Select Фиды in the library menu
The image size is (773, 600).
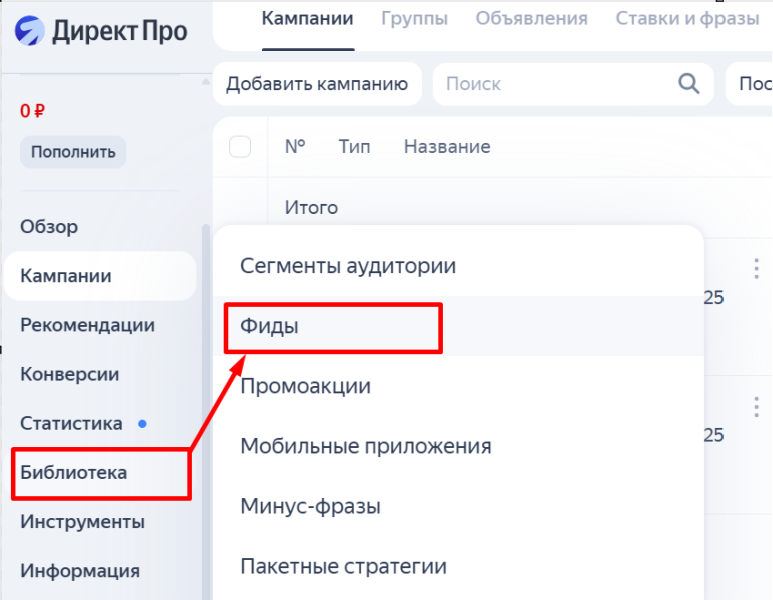click(x=270, y=326)
